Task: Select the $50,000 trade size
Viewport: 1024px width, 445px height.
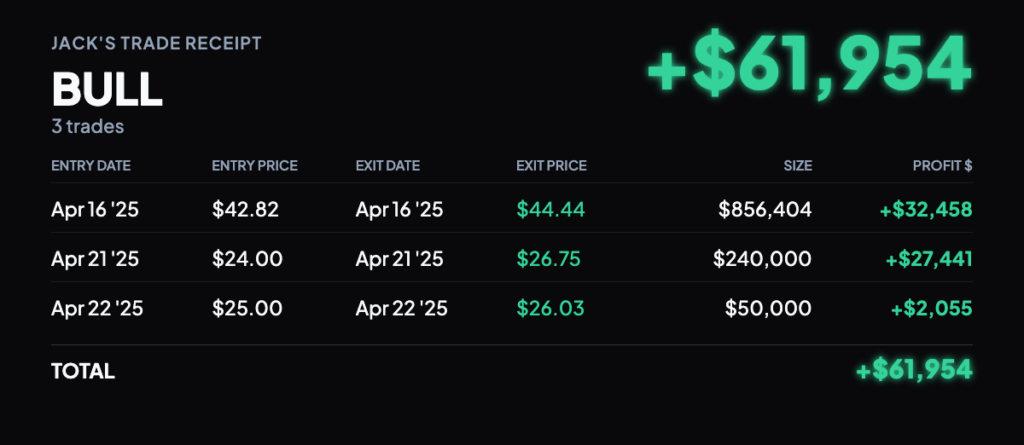Action: (x=769, y=308)
